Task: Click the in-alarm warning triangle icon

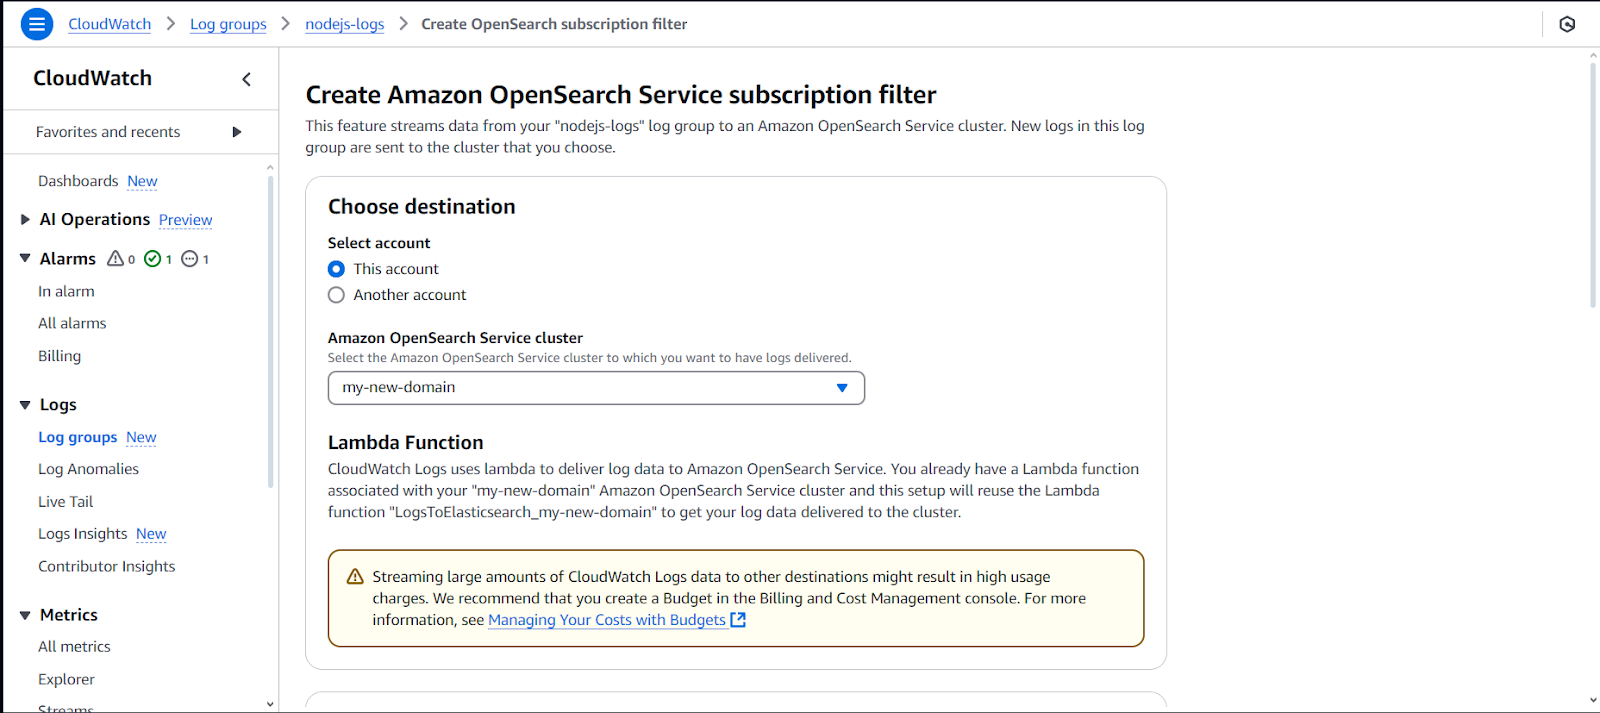Action: pyautogui.click(x=116, y=258)
